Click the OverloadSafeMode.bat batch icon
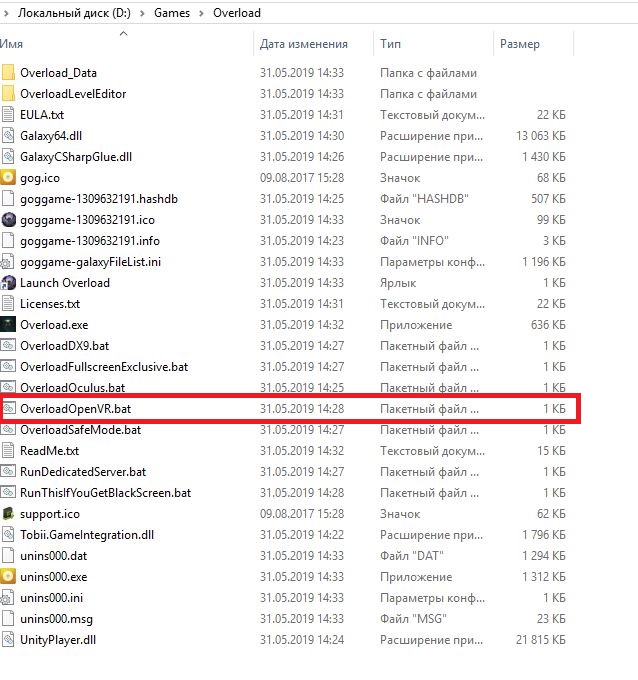Screen dimensions: 638x680 [8, 430]
